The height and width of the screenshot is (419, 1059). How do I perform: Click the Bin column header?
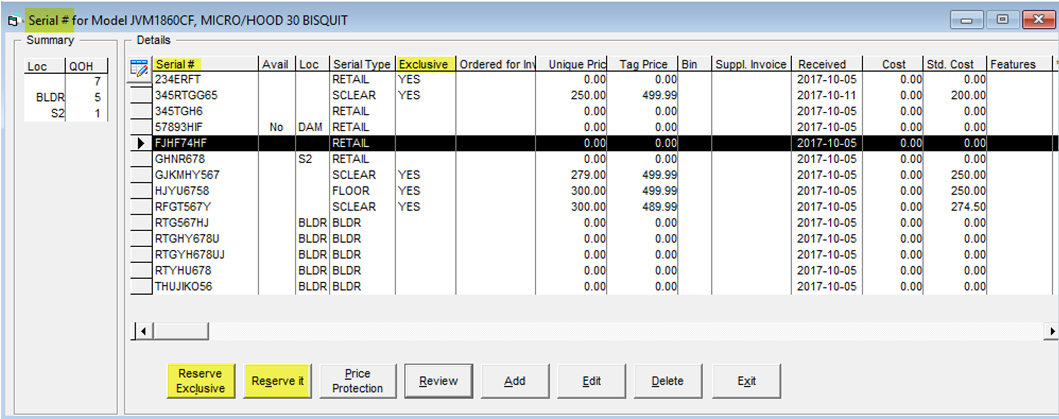point(695,64)
